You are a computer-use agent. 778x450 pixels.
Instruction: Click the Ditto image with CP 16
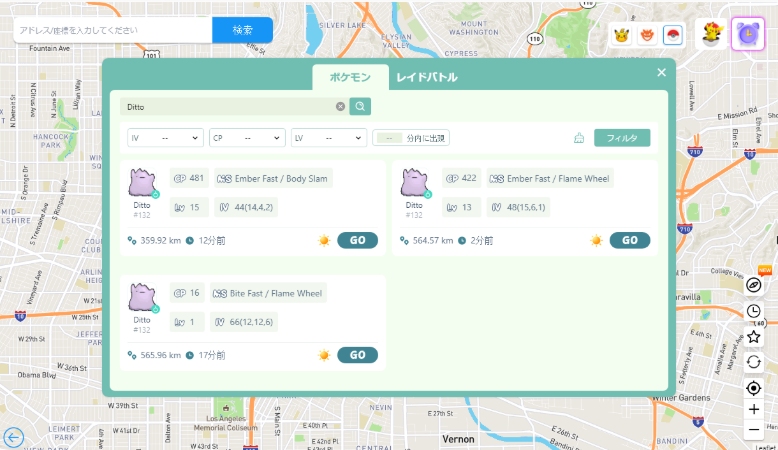(143, 298)
